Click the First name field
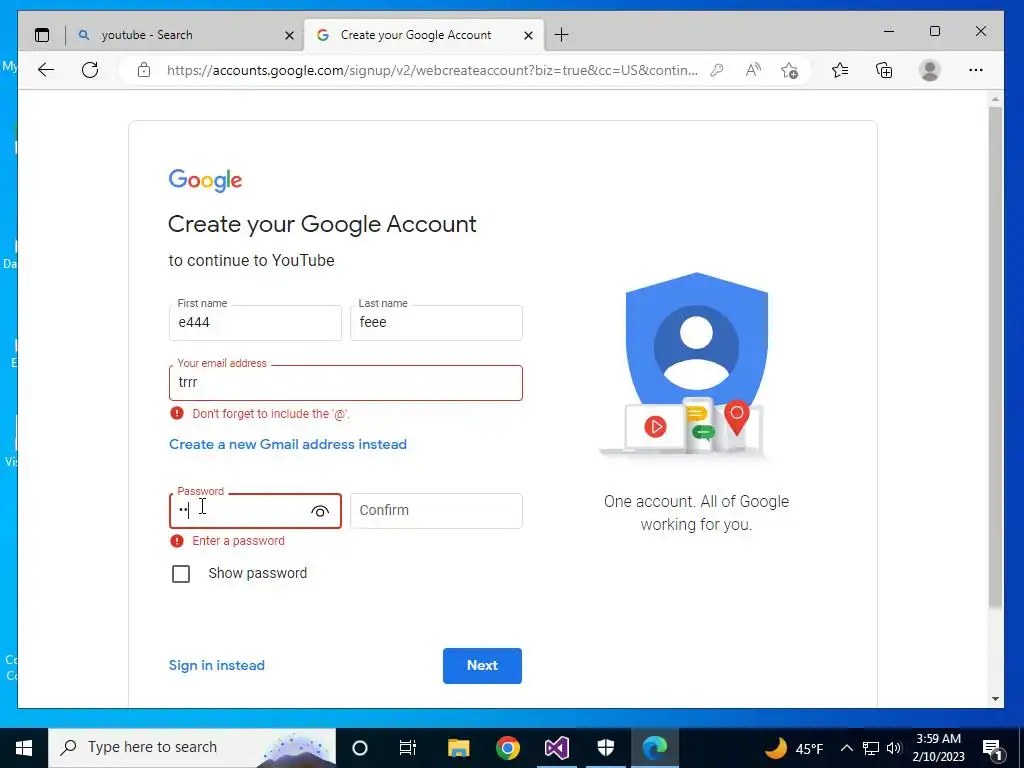This screenshot has height=768, width=1024. pyautogui.click(x=255, y=323)
